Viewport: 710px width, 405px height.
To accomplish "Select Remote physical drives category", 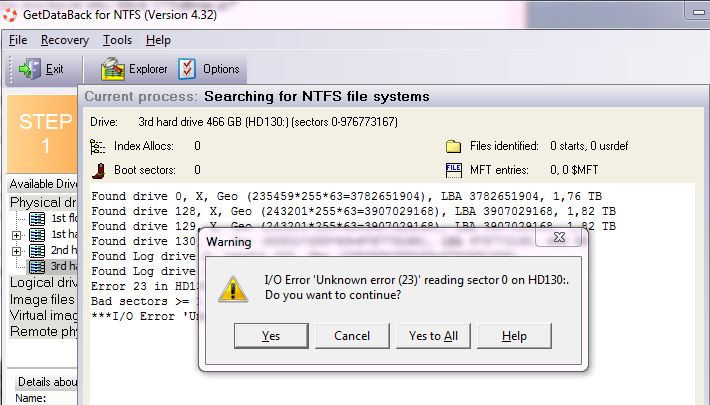I will click(43, 331).
